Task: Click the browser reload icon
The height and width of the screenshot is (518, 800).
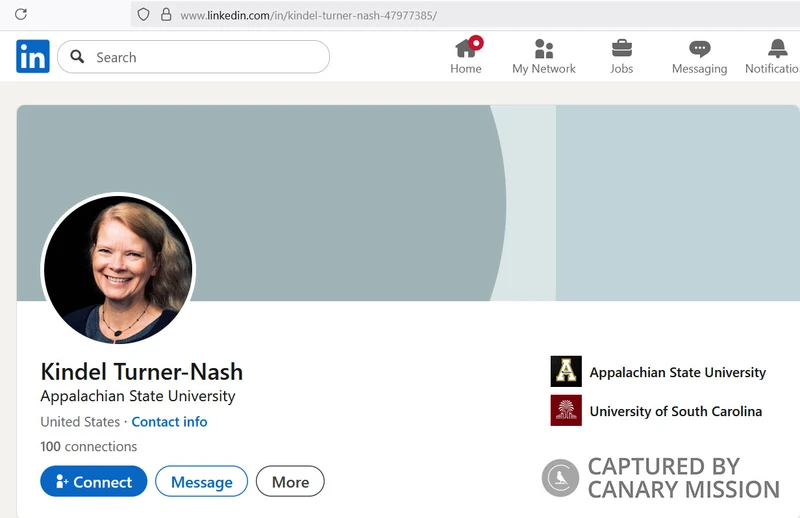Action: [21, 14]
